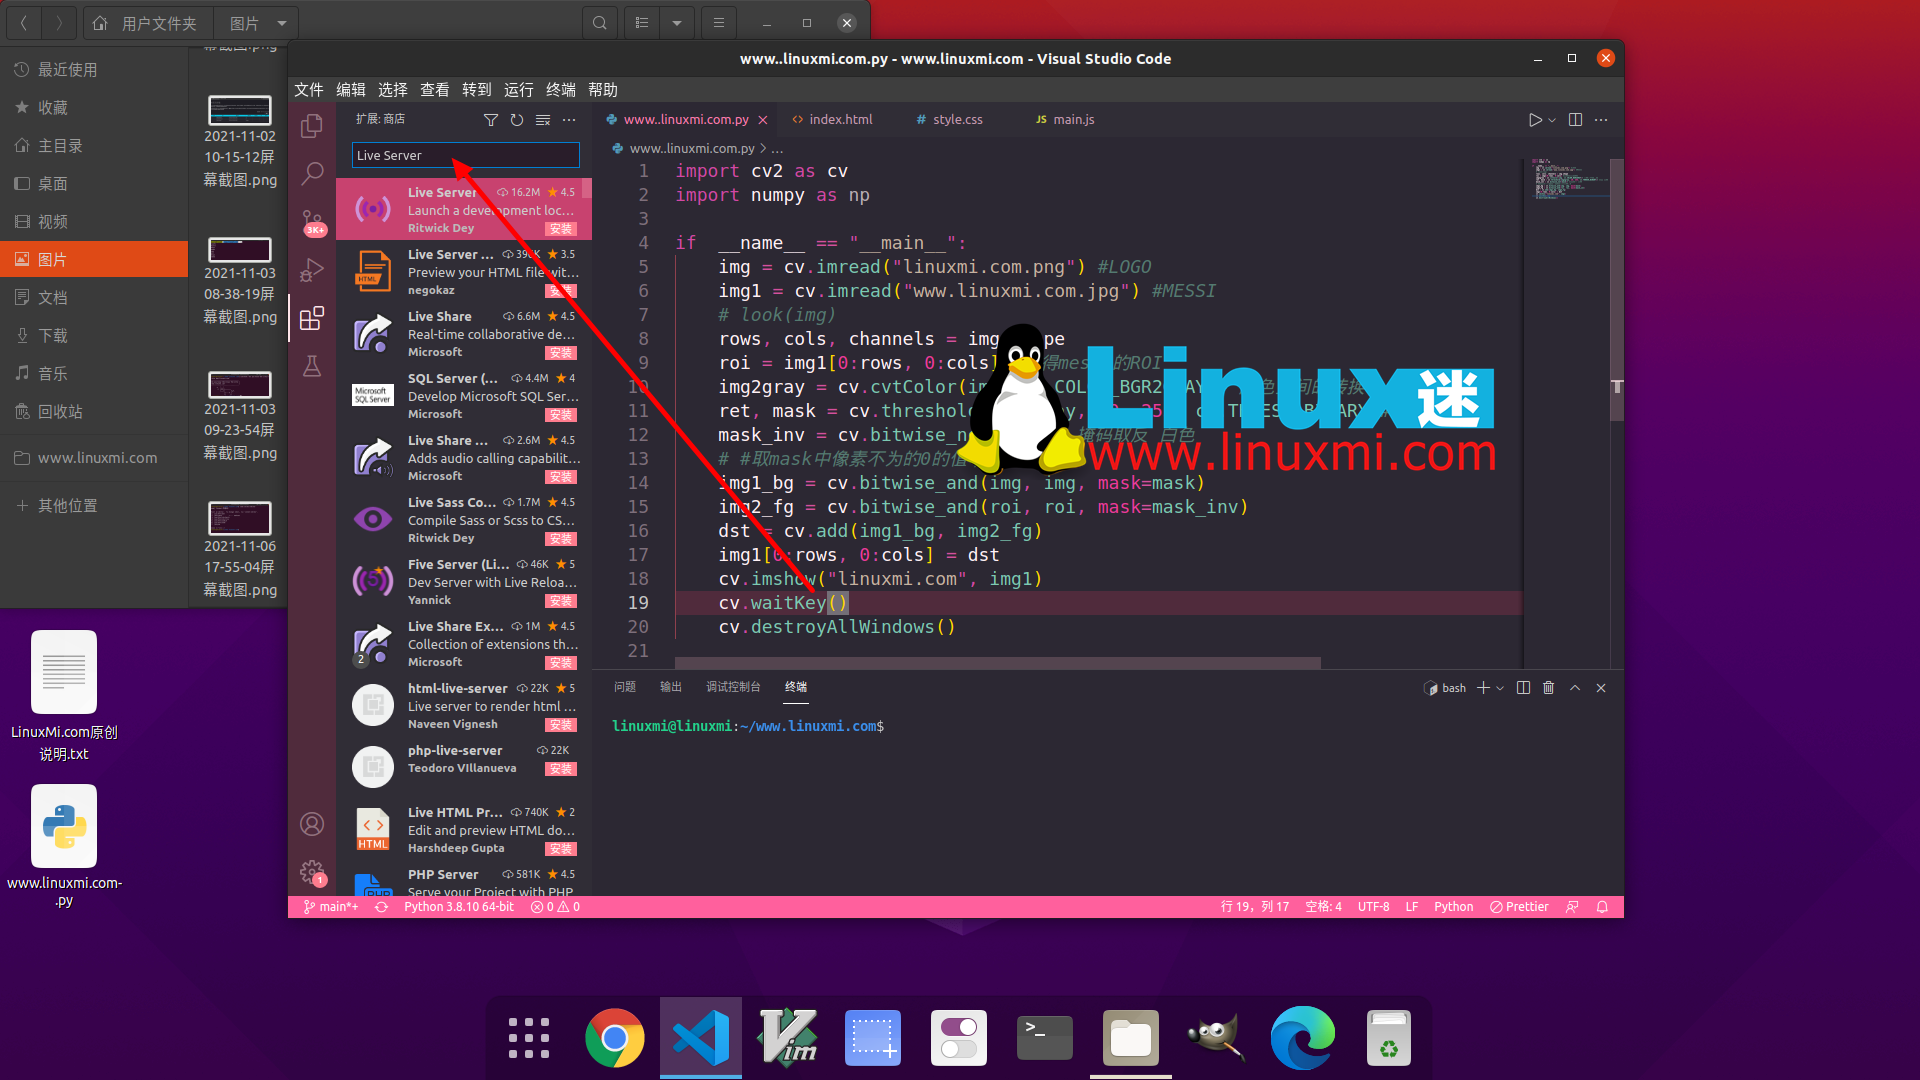Open Terminal from the dock
Screen dimensions: 1920x1080
click(1045, 1038)
